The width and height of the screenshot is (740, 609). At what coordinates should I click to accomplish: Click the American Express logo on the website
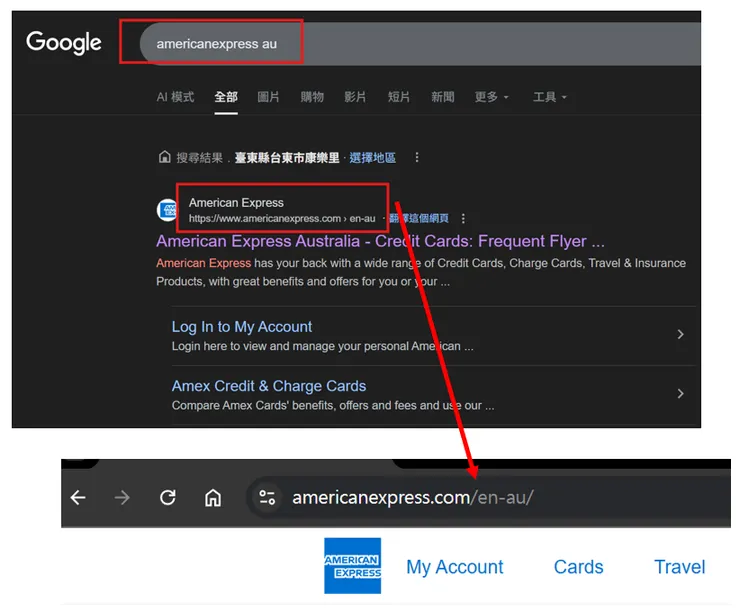[353, 566]
